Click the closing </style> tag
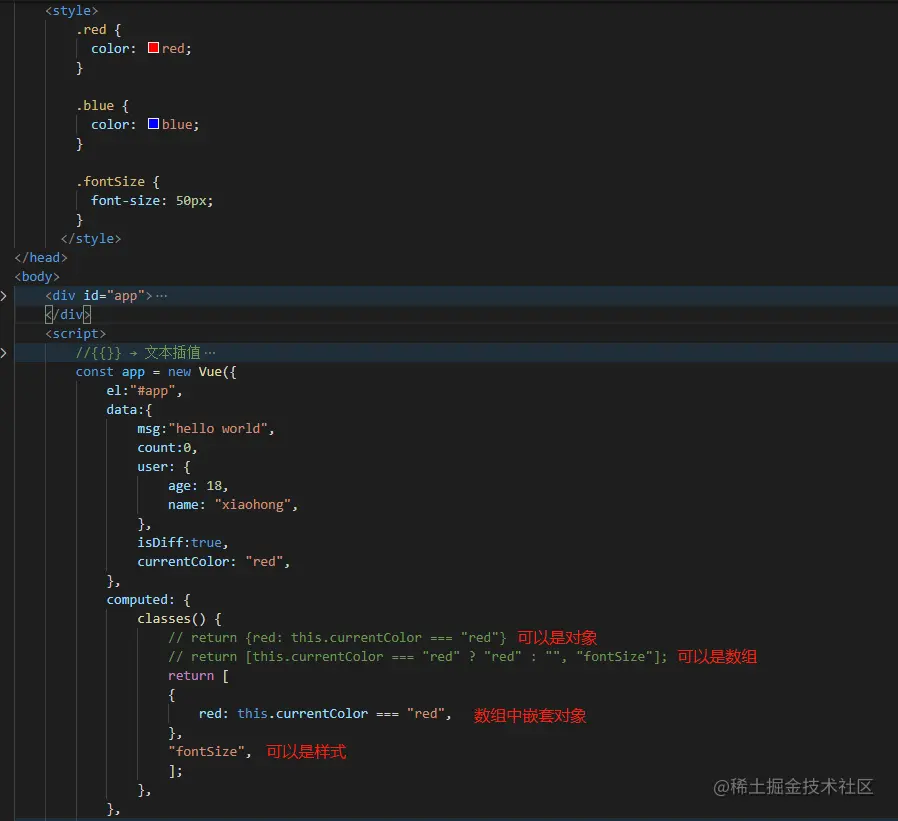The image size is (898, 821). coord(91,239)
